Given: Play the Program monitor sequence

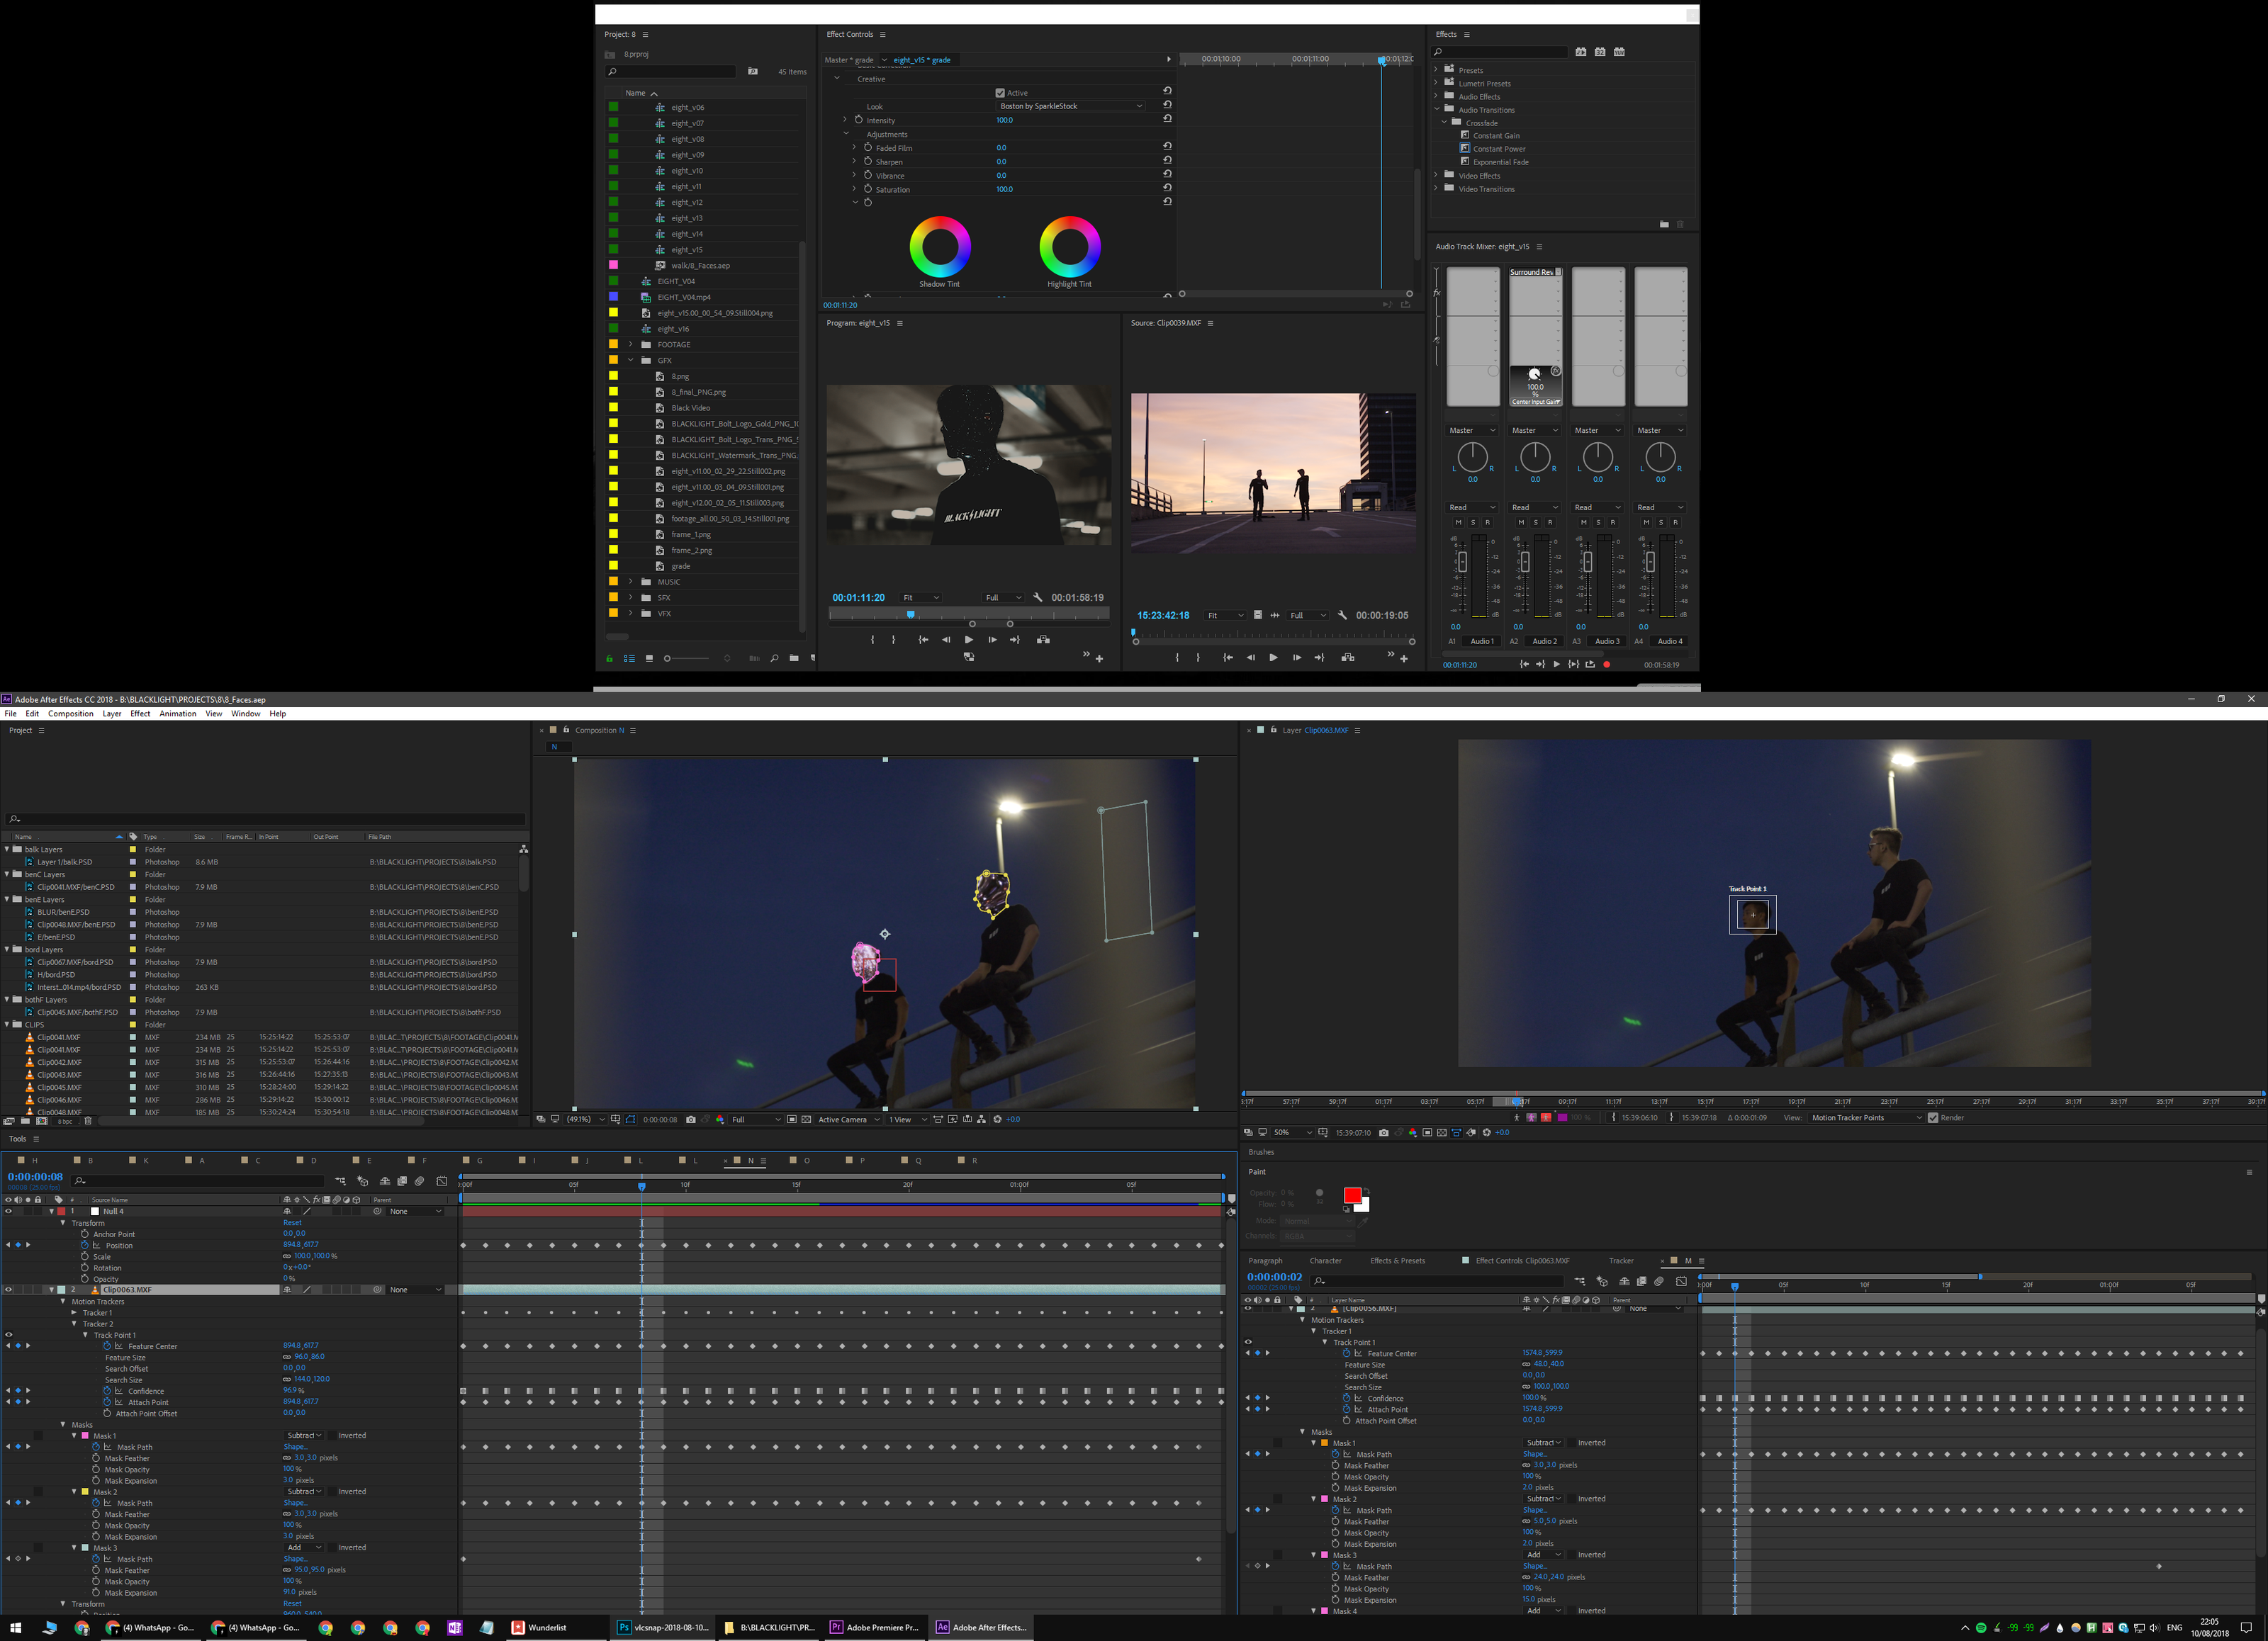Looking at the screenshot, I should coord(968,640).
